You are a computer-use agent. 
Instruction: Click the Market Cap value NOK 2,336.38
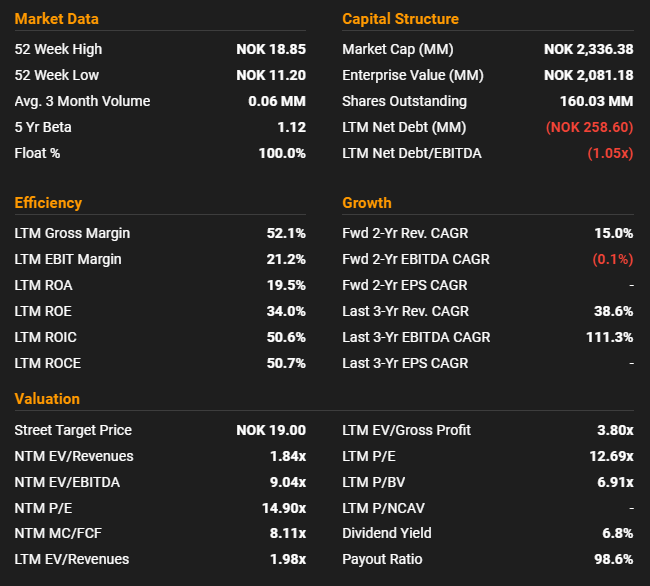coord(588,49)
